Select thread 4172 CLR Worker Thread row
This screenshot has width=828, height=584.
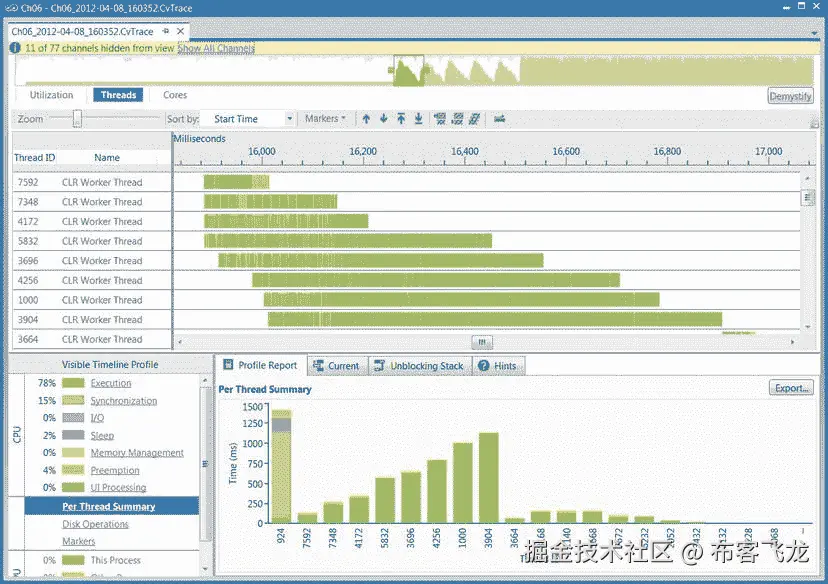[x=92, y=221]
